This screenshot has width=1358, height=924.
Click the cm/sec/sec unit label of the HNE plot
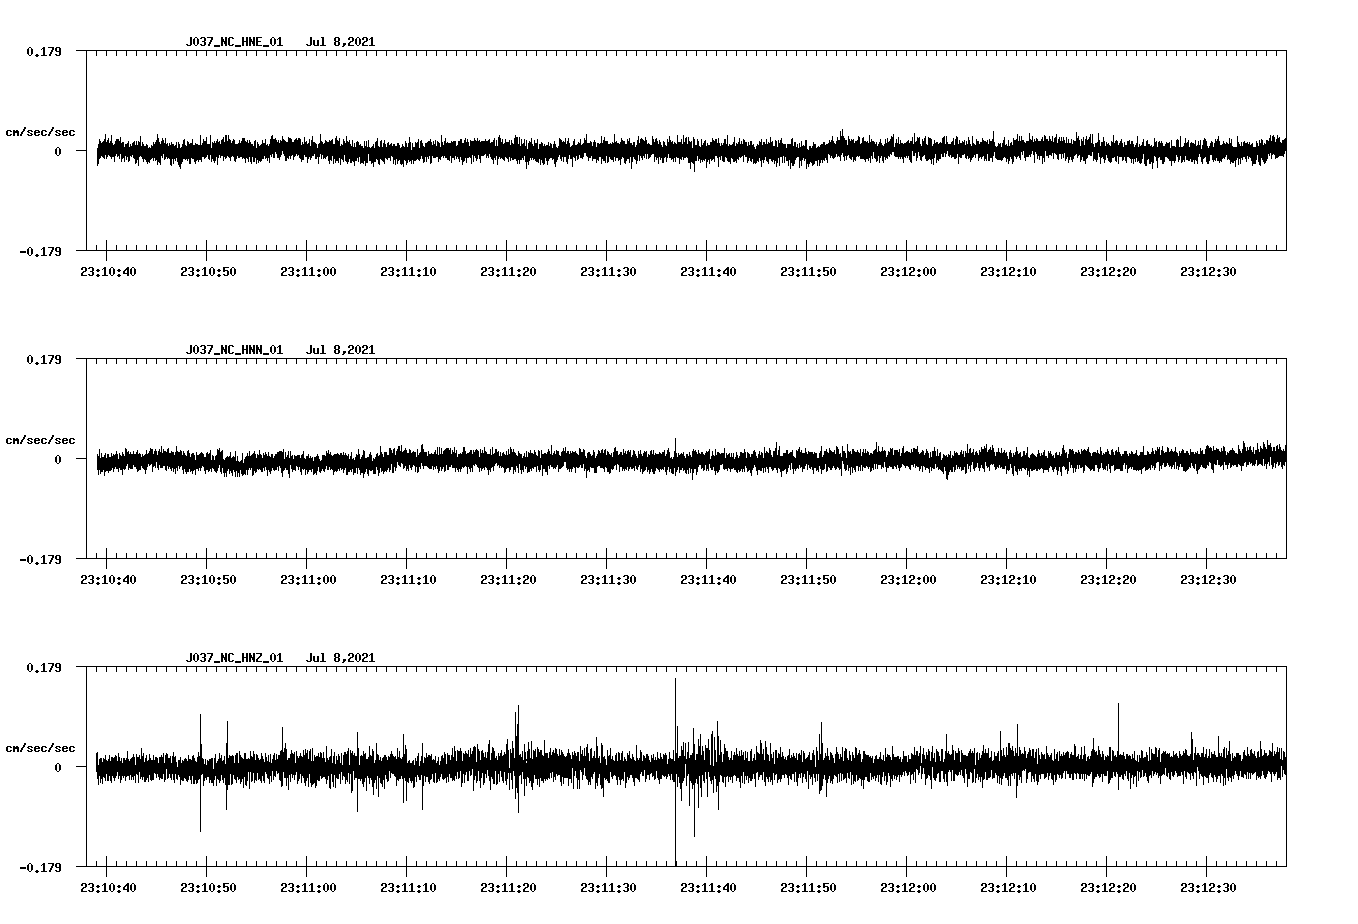tap(40, 132)
